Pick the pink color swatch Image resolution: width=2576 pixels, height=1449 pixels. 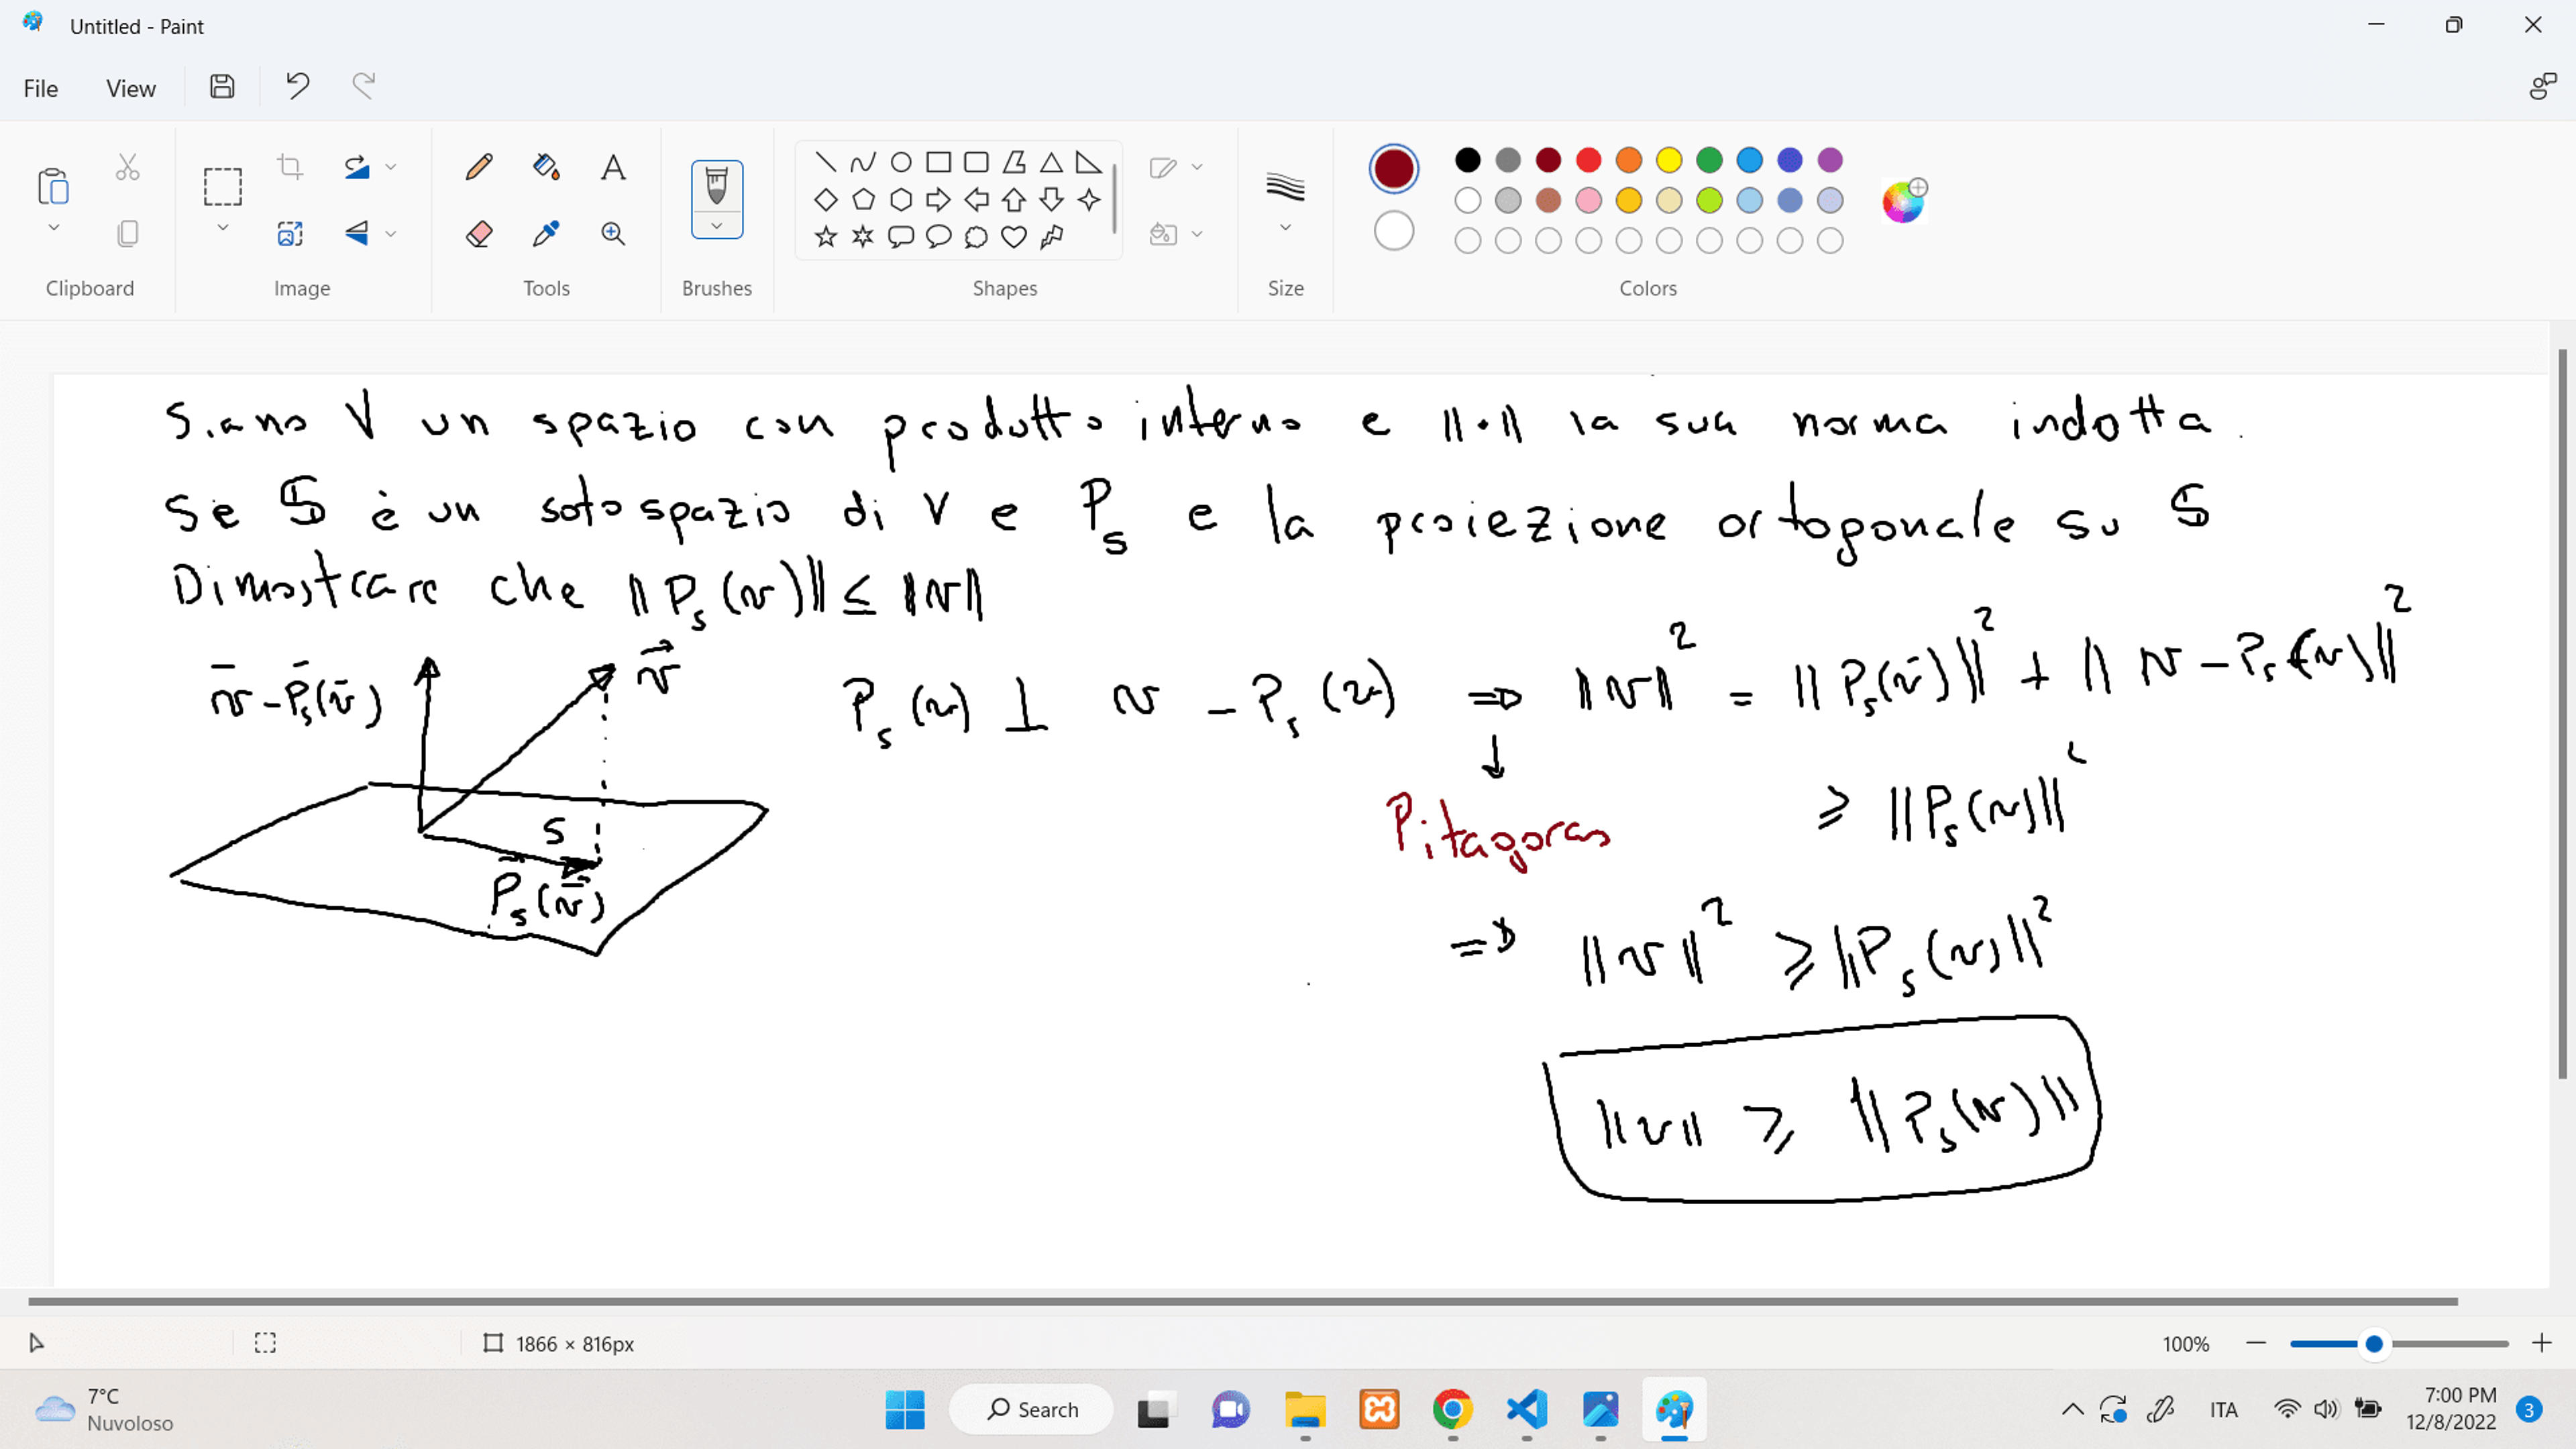click(1588, 200)
